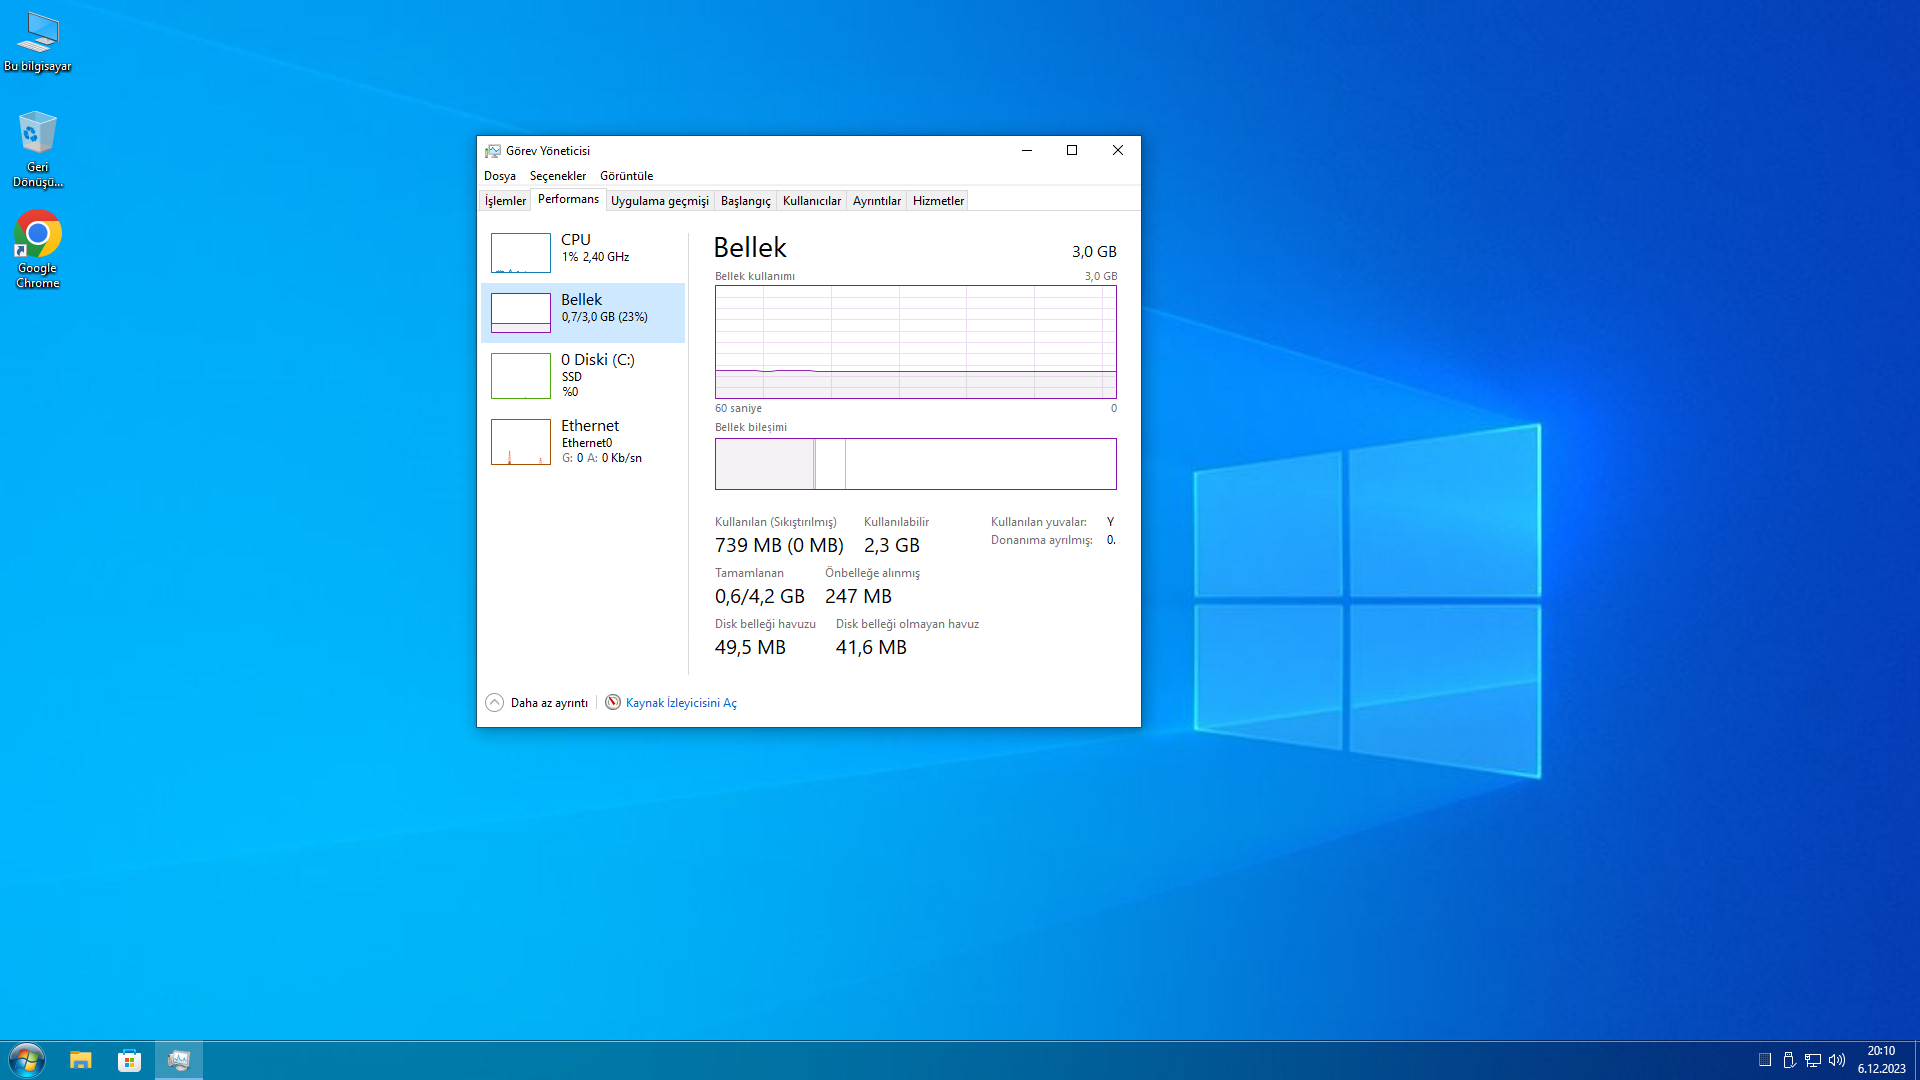This screenshot has width=1920, height=1080.
Task: Switch to the Başlangıç tab
Action: coord(746,201)
